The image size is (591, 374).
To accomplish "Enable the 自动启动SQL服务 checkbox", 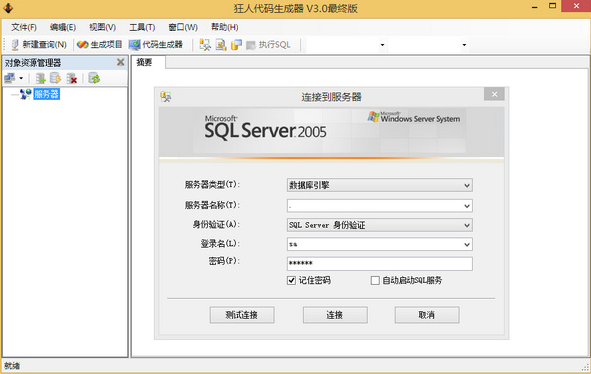I will (x=375, y=280).
